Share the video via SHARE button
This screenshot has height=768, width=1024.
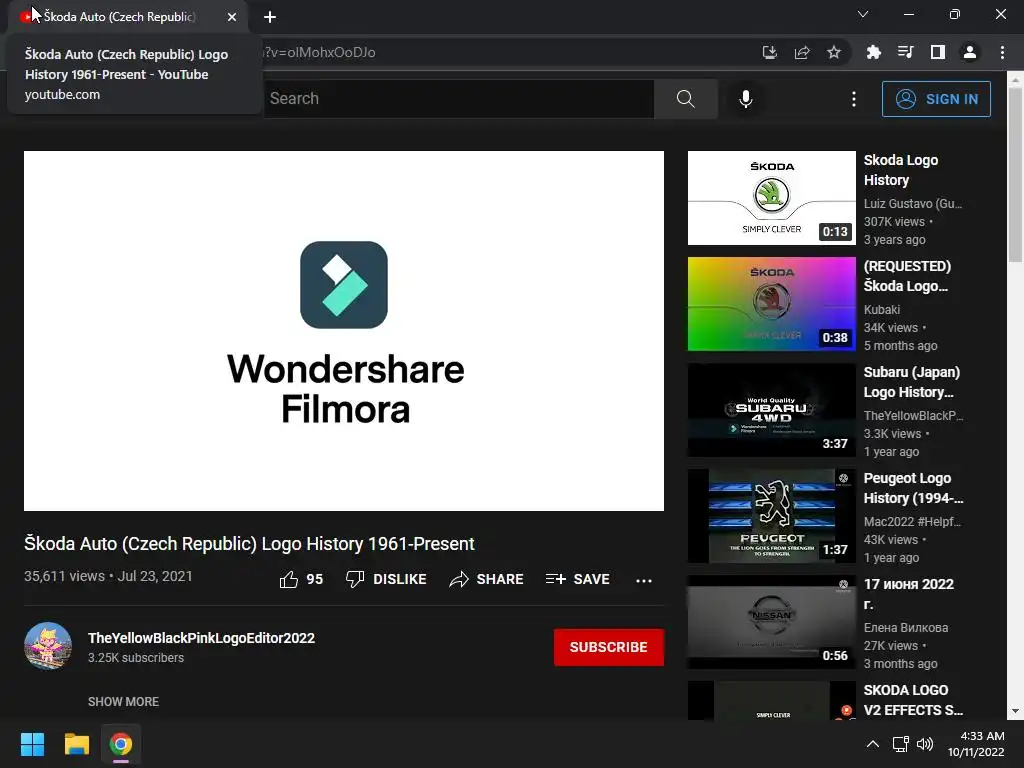pyautogui.click(x=487, y=579)
